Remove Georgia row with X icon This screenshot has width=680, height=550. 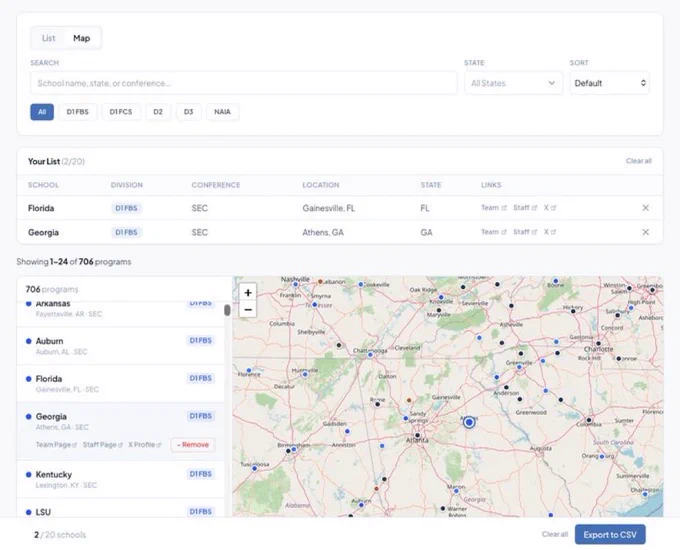click(645, 232)
